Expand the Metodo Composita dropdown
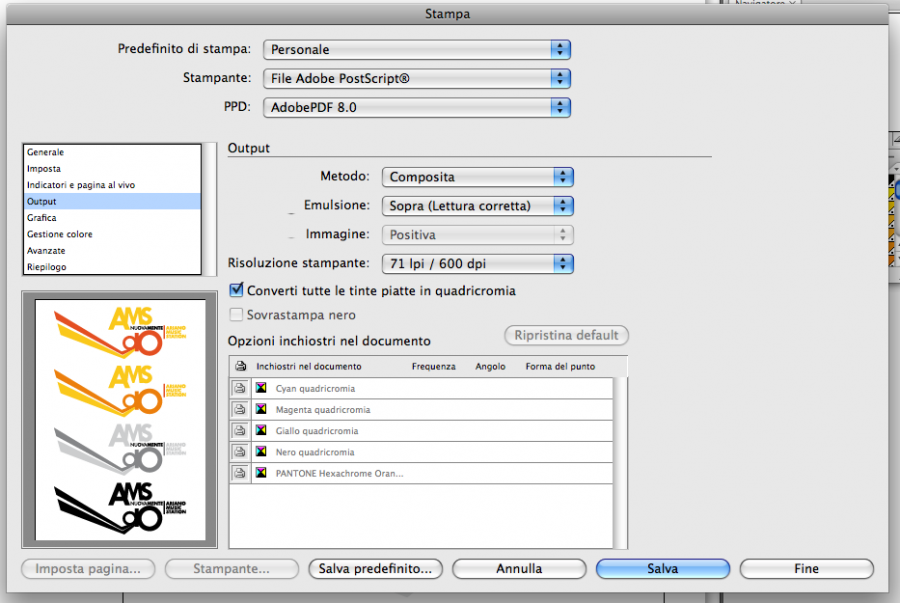The width and height of the screenshot is (900, 603). (x=478, y=177)
